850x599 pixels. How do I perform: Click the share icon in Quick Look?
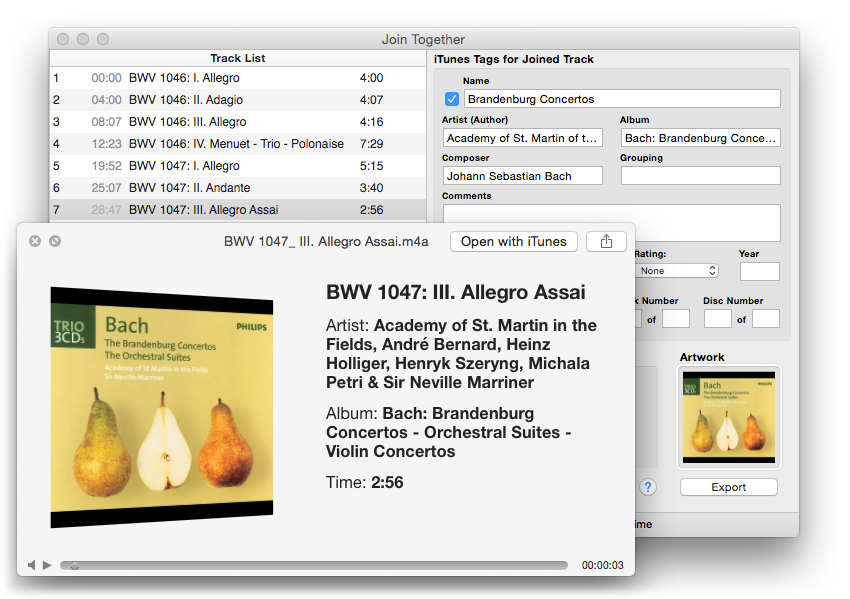click(606, 241)
